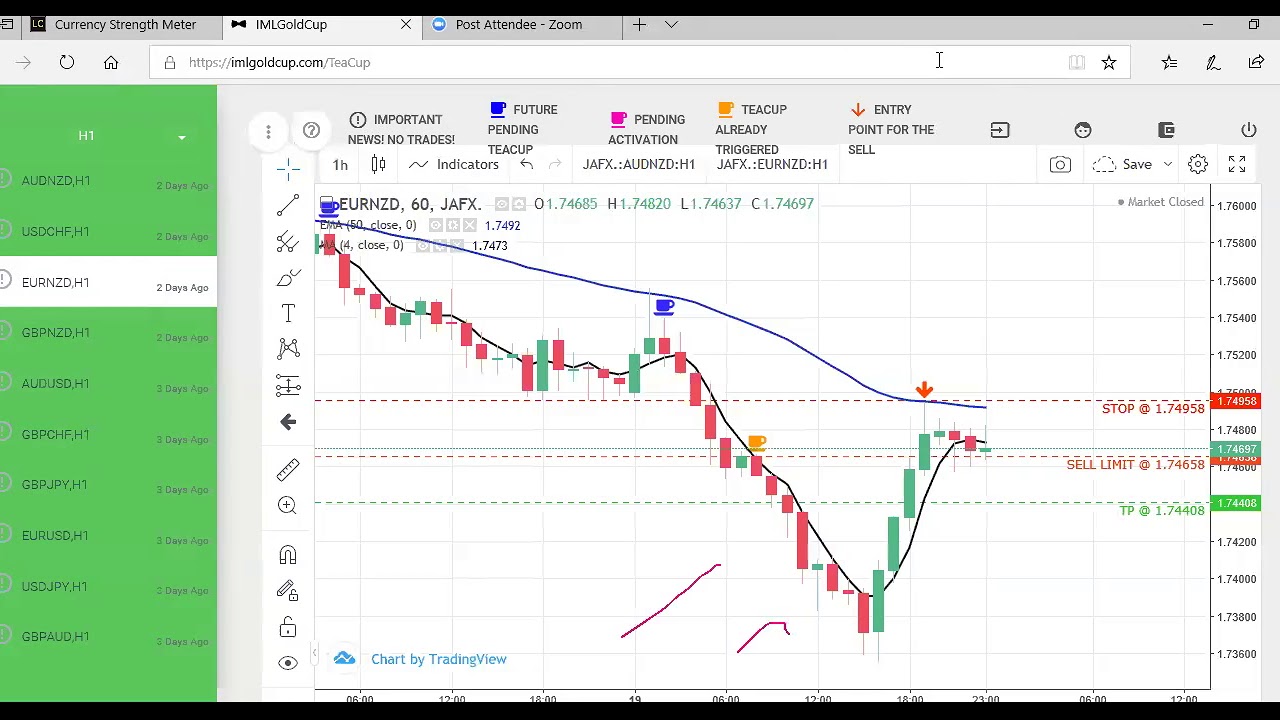Select AUDNZD,H1 in the pair list
1280x720 pixels.
pyautogui.click(x=108, y=181)
